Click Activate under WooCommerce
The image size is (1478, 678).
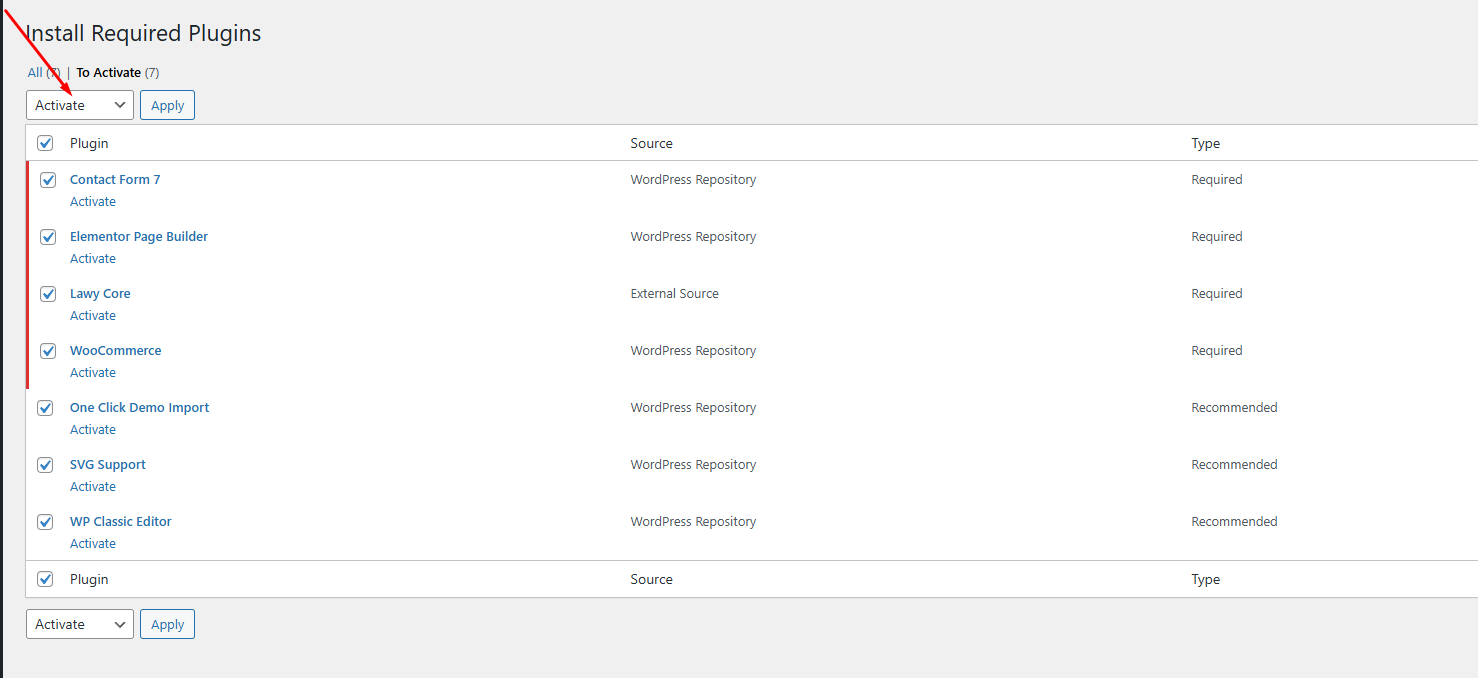coord(93,373)
